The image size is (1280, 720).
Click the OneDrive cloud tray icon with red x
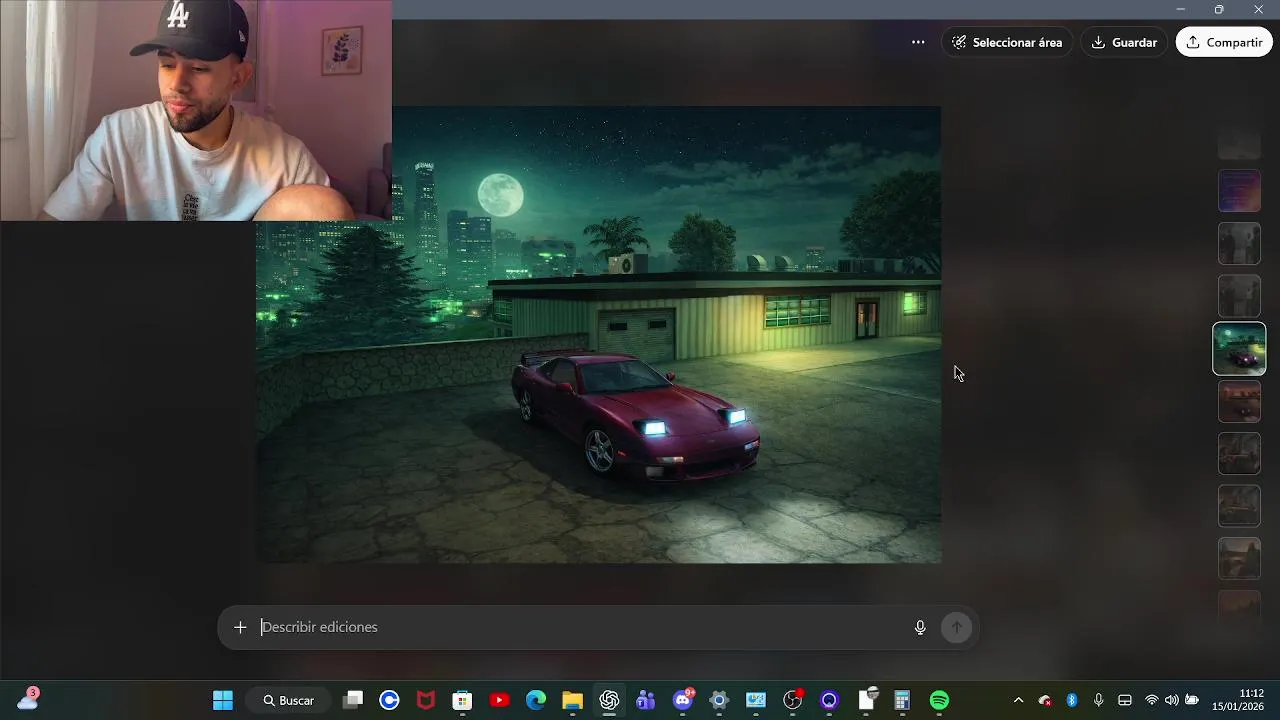(x=1045, y=700)
